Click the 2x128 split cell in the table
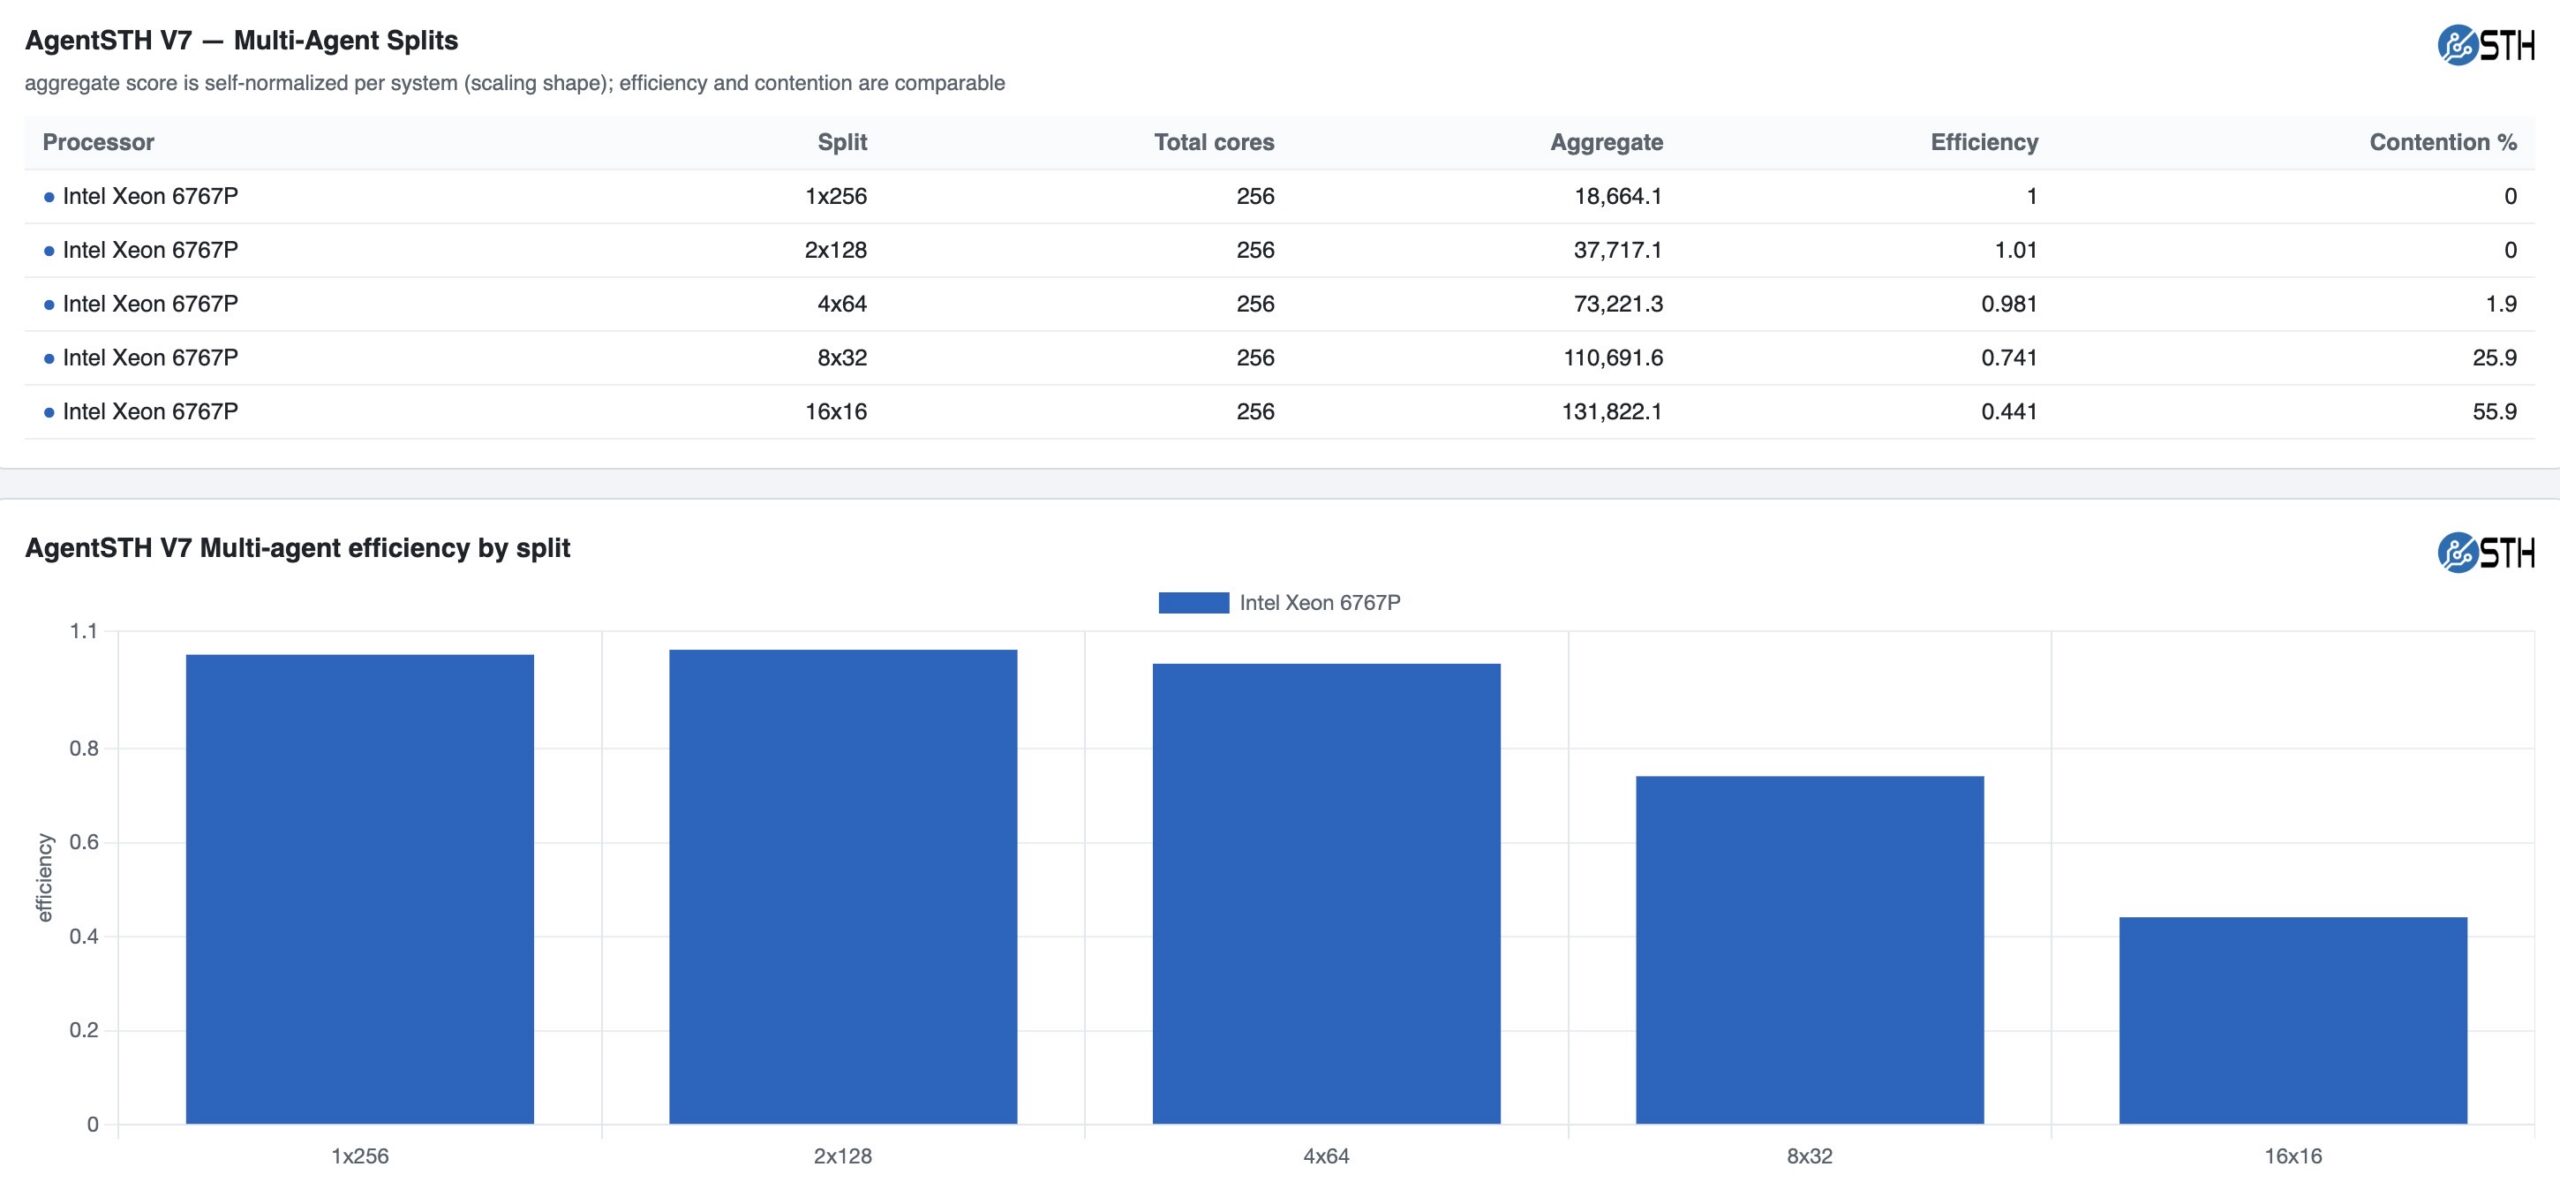The width and height of the screenshot is (2560, 1197). coord(836,250)
